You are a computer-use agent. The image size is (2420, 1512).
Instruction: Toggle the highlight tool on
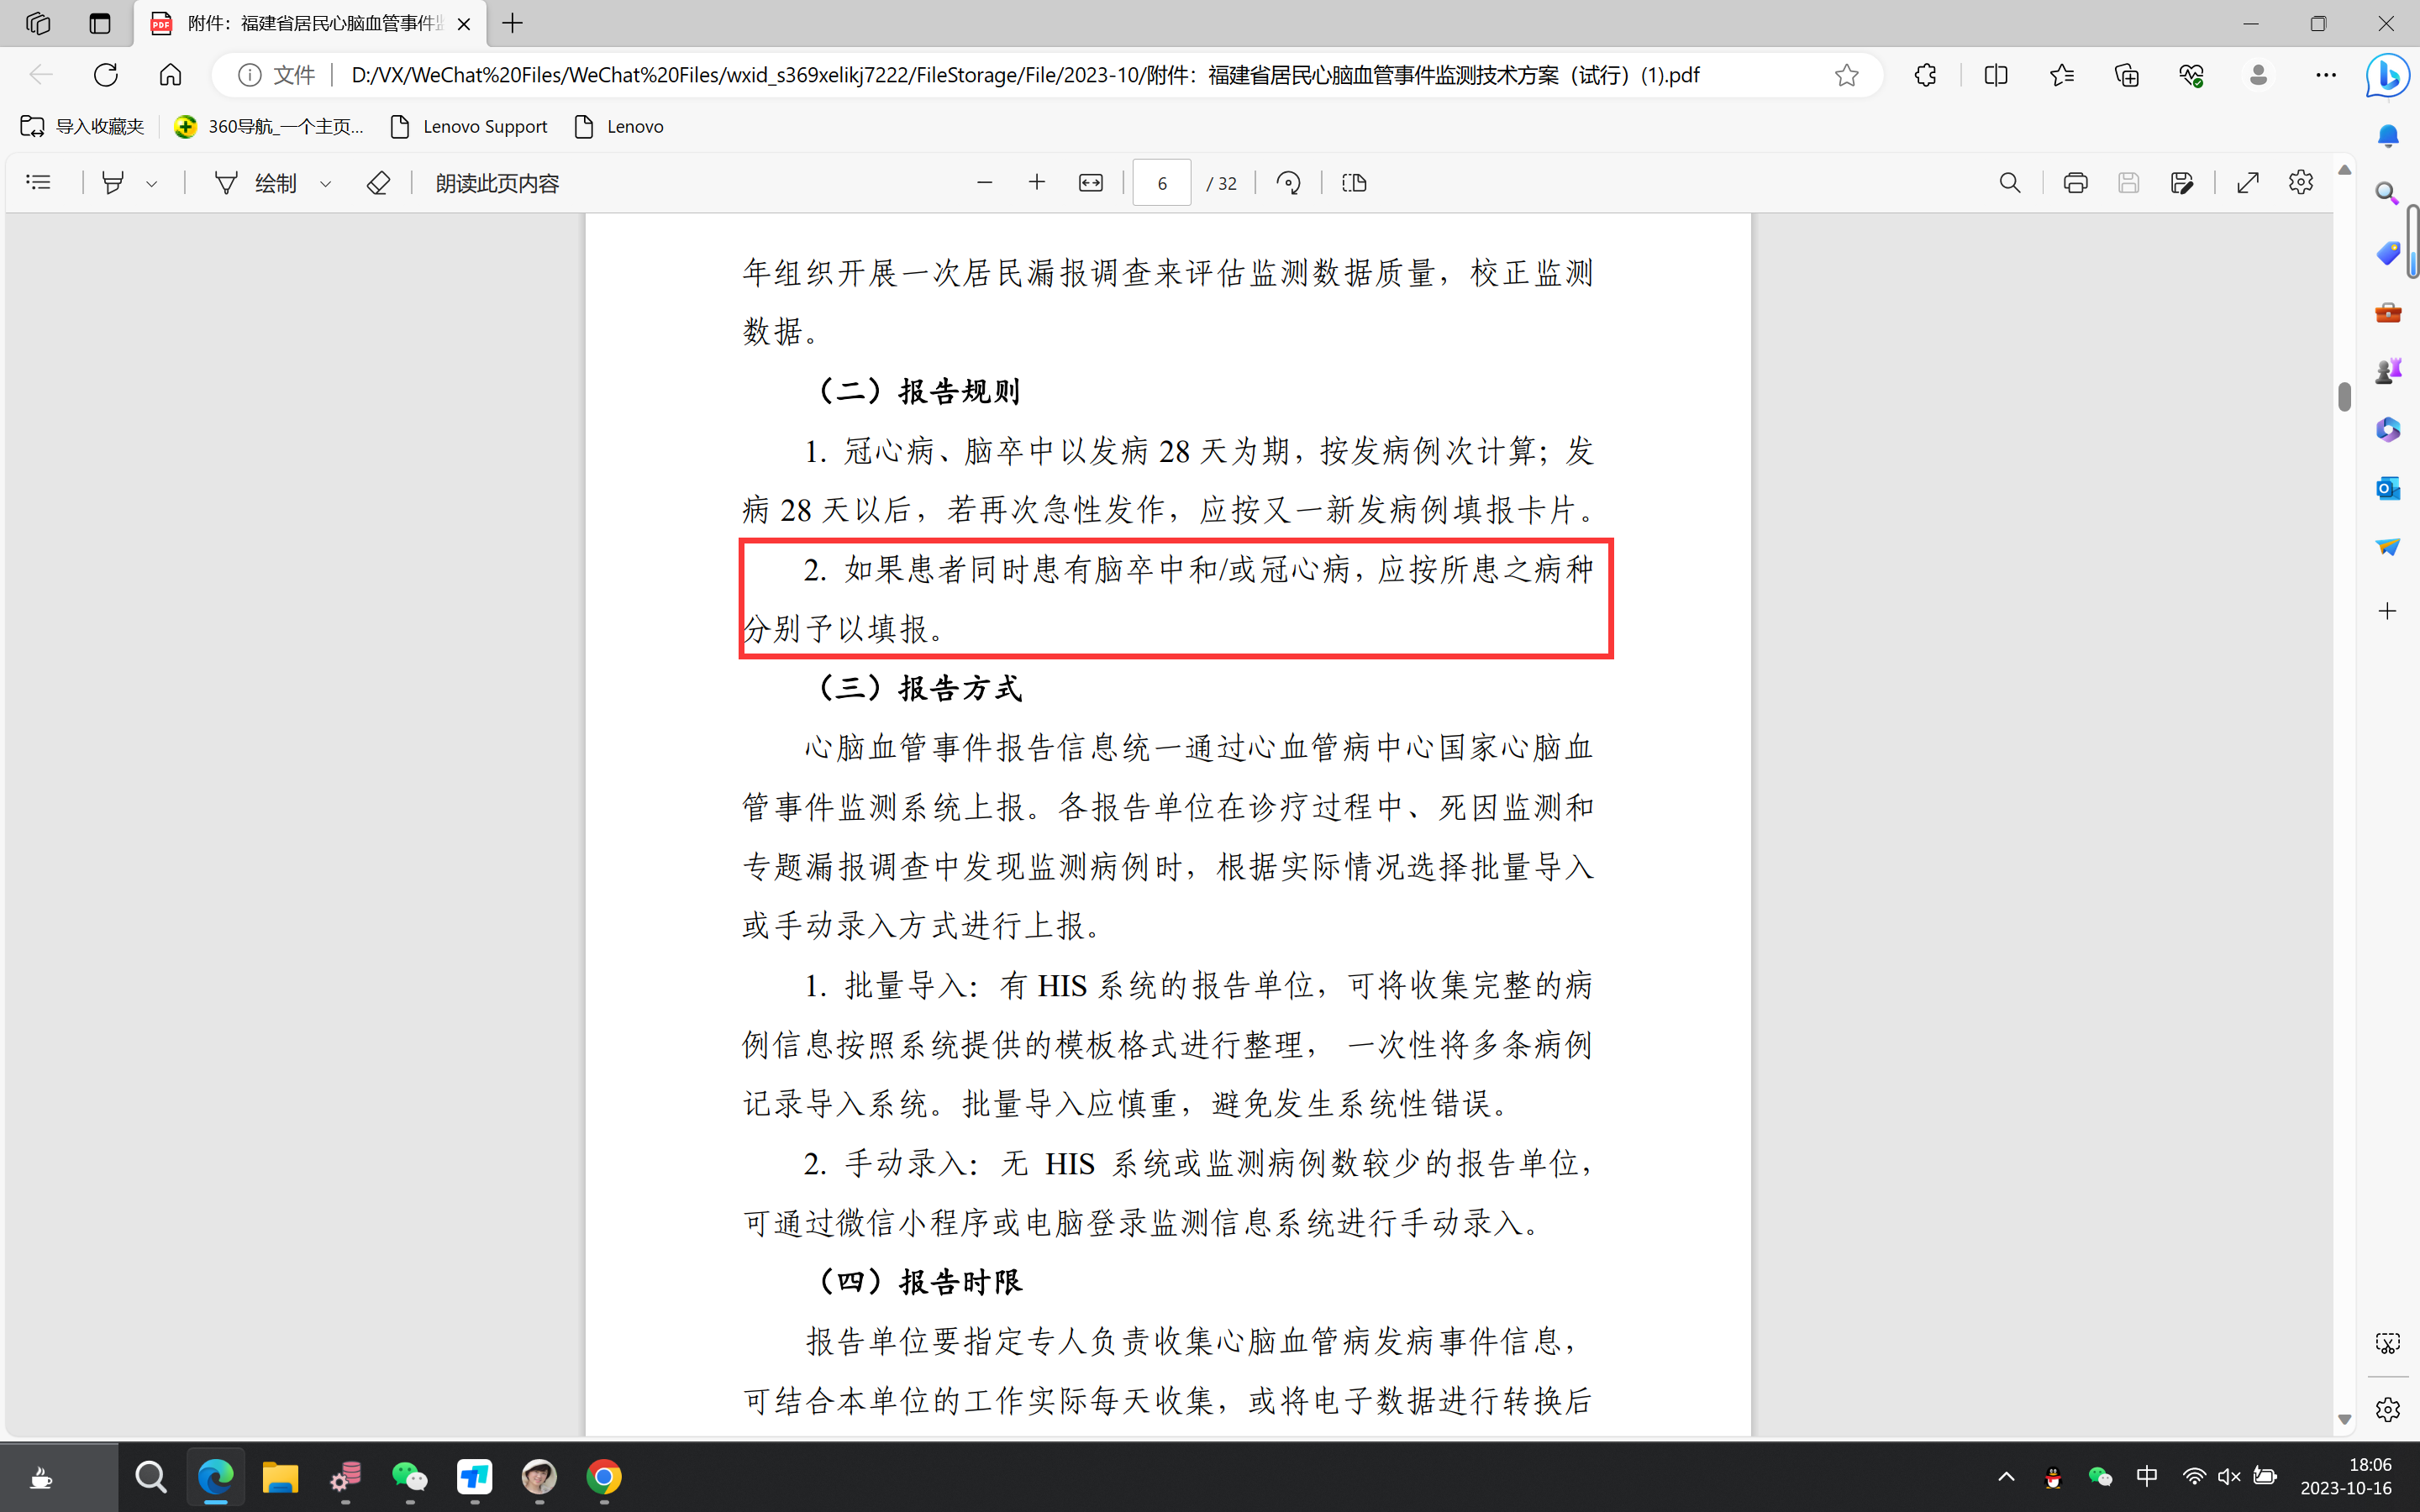(x=113, y=183)
